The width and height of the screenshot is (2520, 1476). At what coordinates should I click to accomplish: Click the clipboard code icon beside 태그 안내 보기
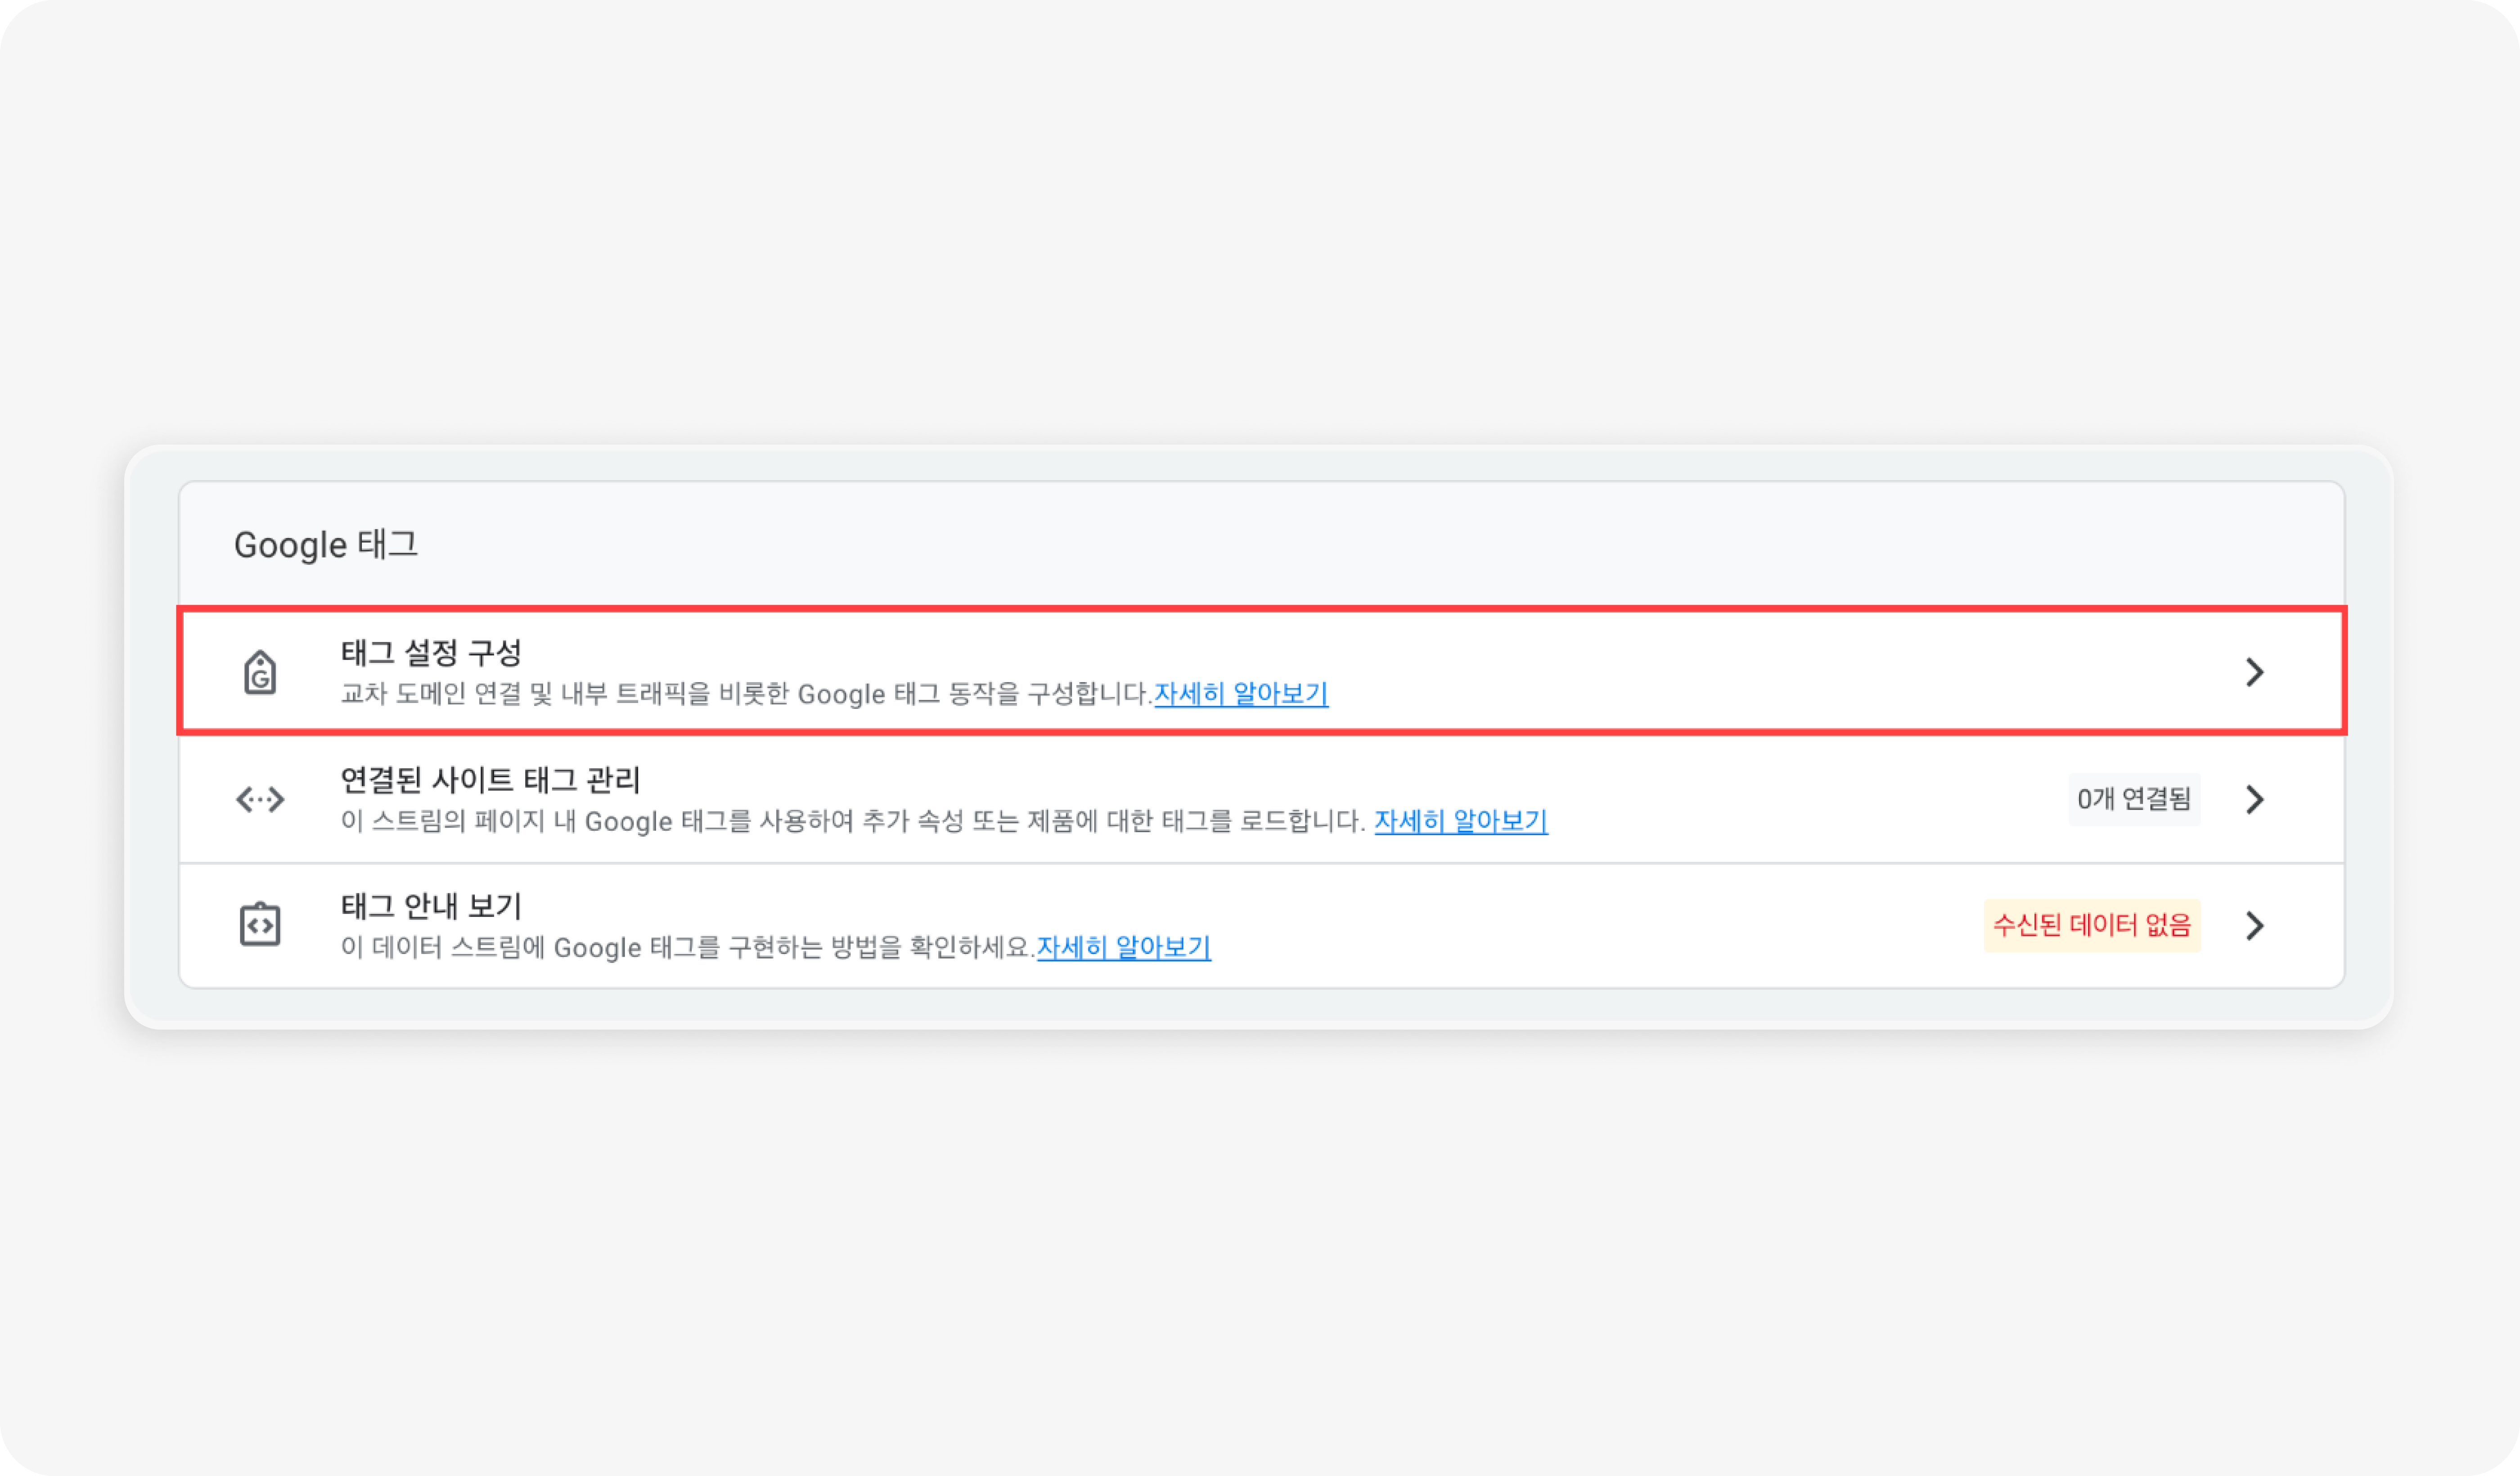point(260,924)
